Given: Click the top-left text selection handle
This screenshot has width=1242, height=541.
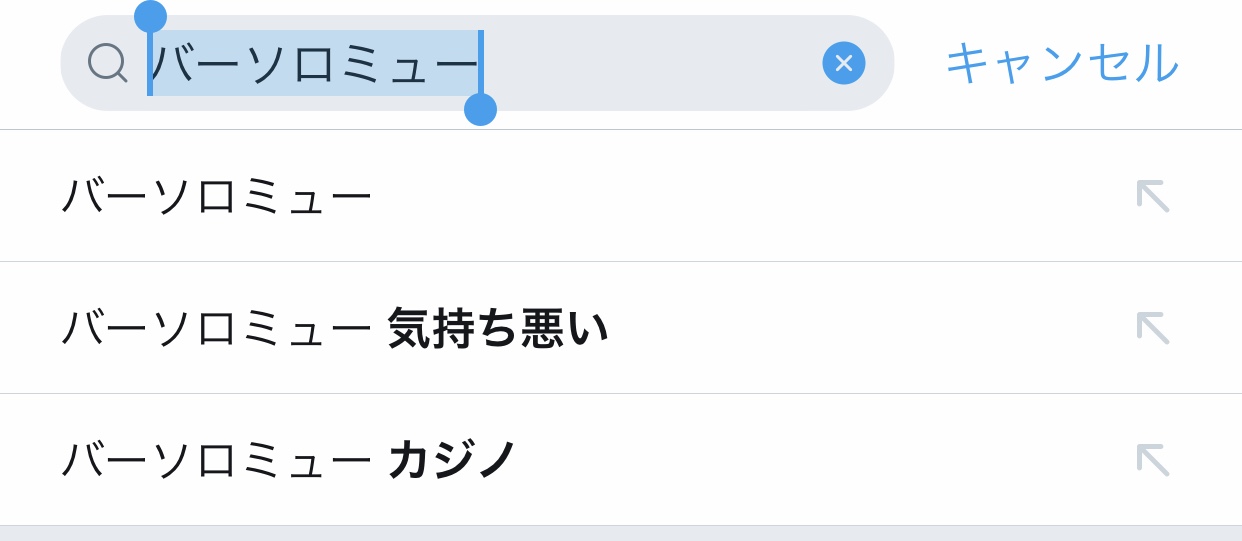Looking at the screenshot, I should tap(150, 17).
